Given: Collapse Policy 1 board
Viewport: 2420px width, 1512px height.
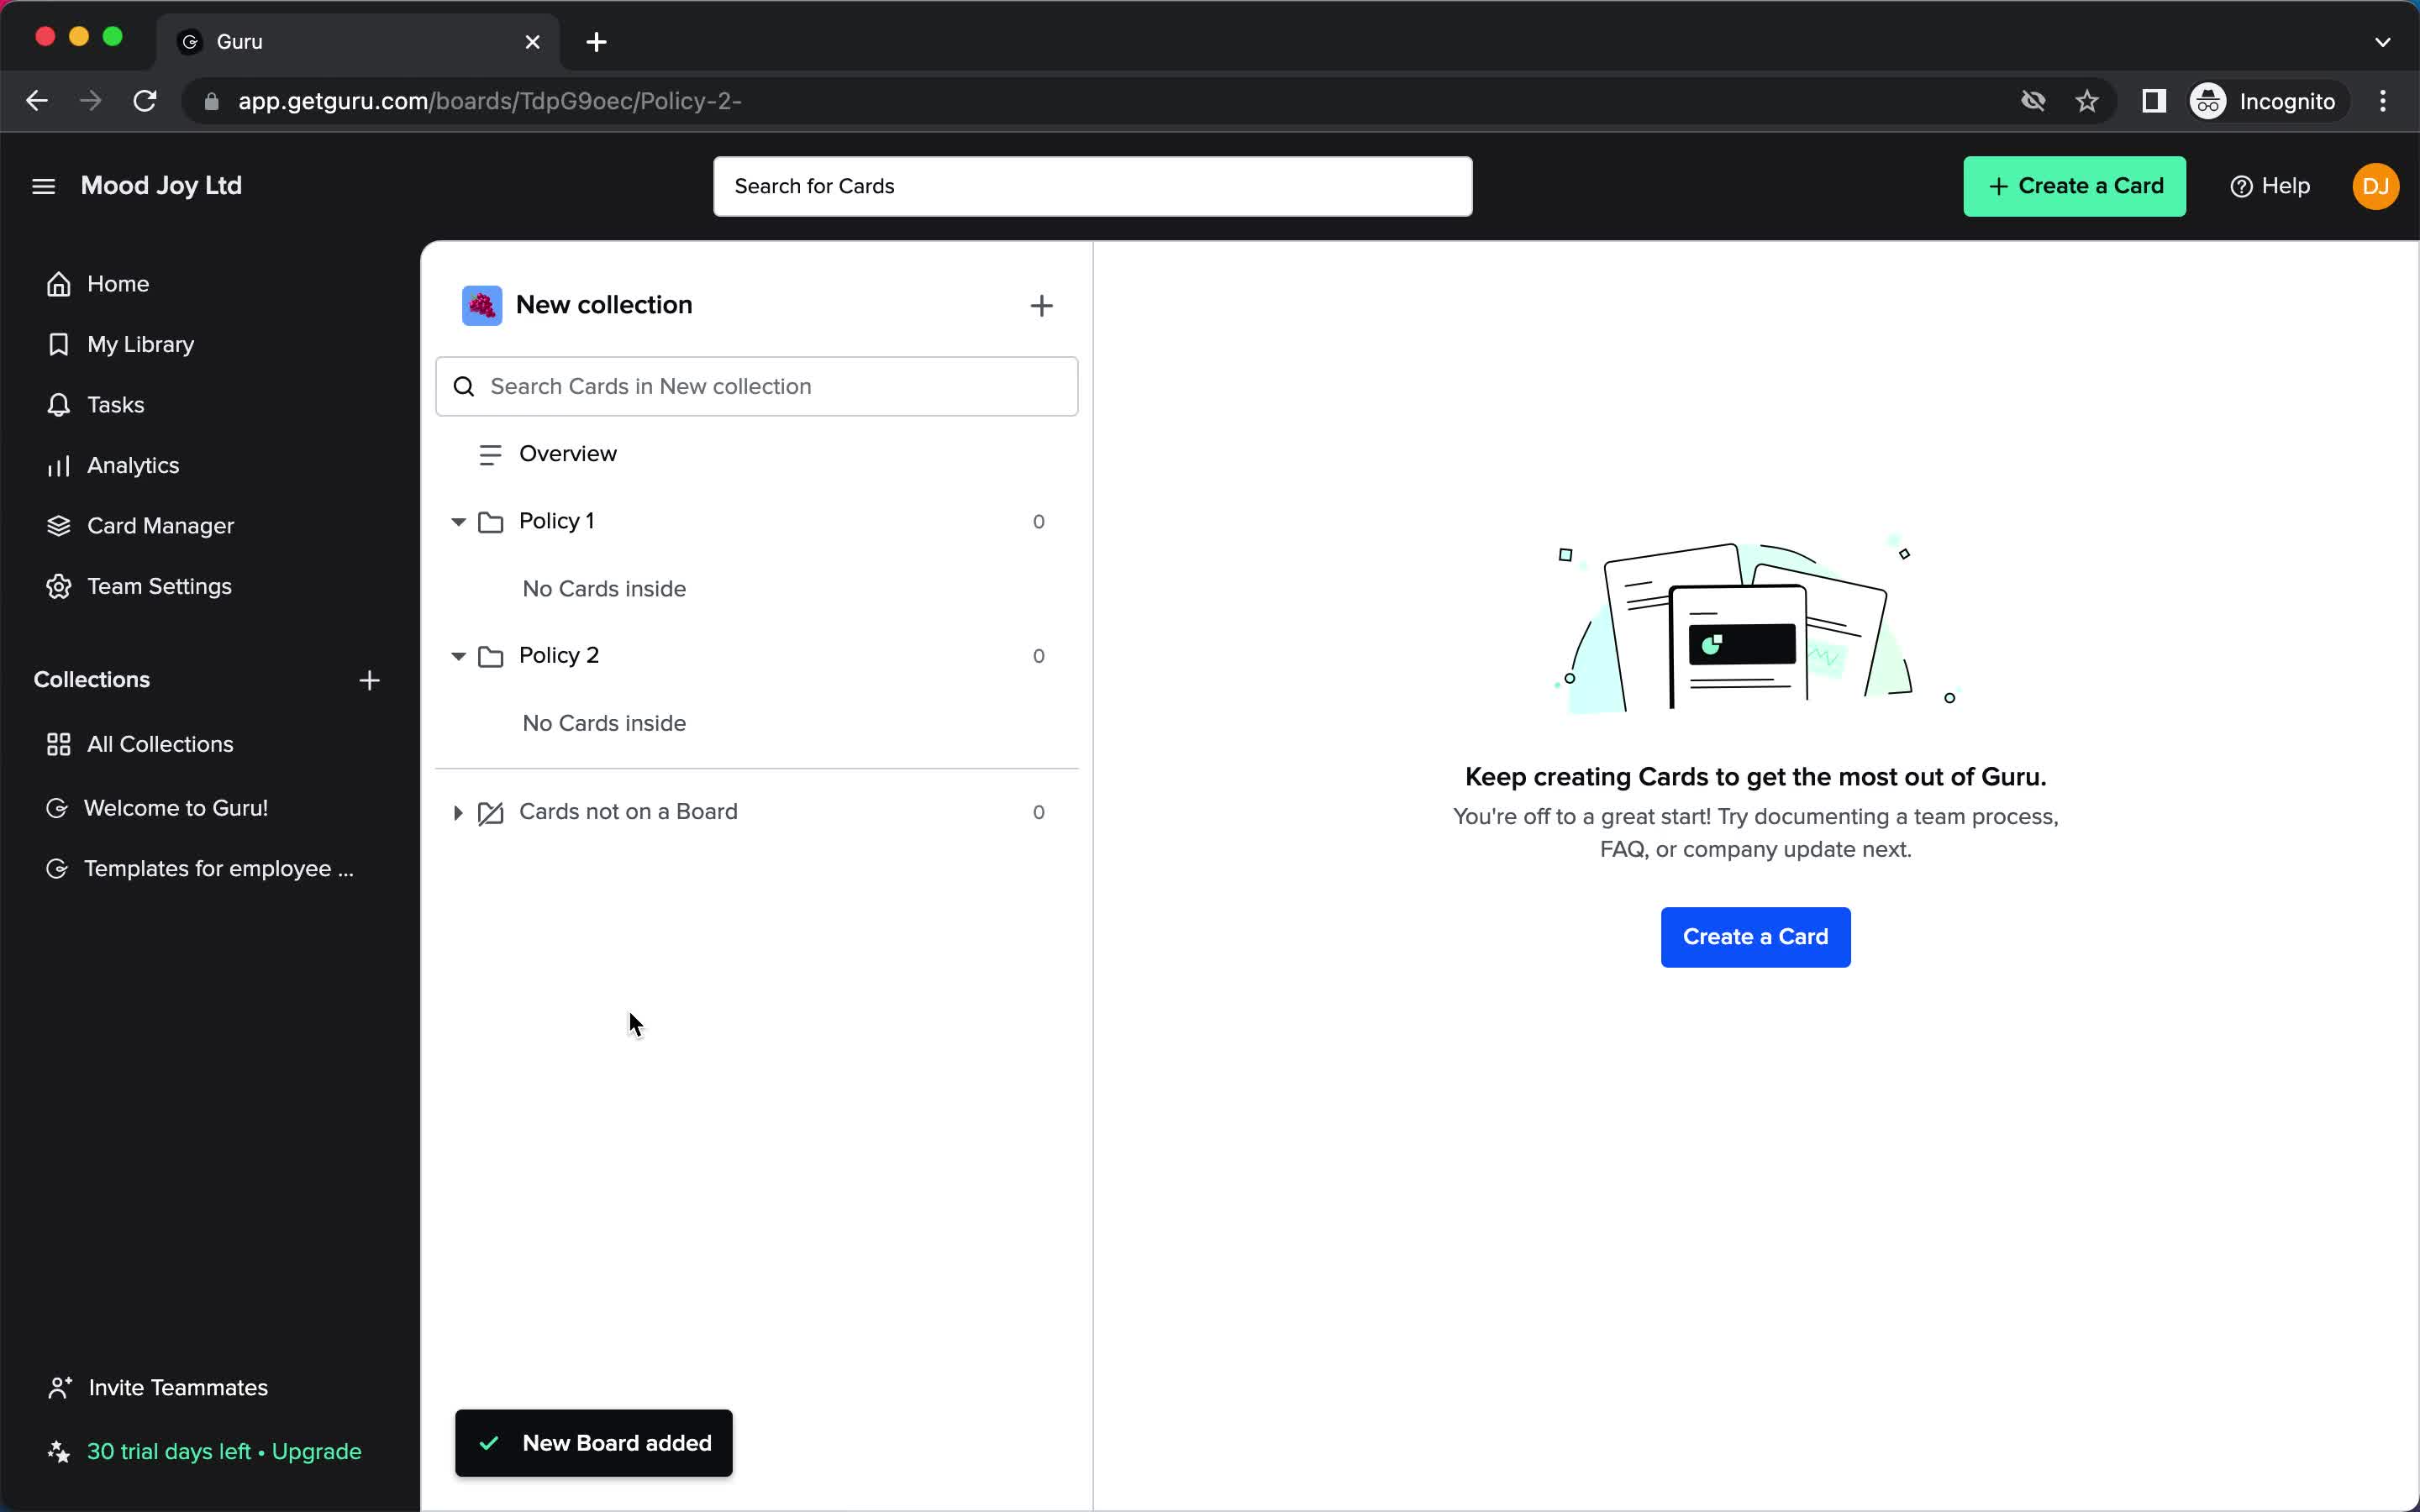Looking at the screenshot, I should pyautogui.click(x=458, y=521).
